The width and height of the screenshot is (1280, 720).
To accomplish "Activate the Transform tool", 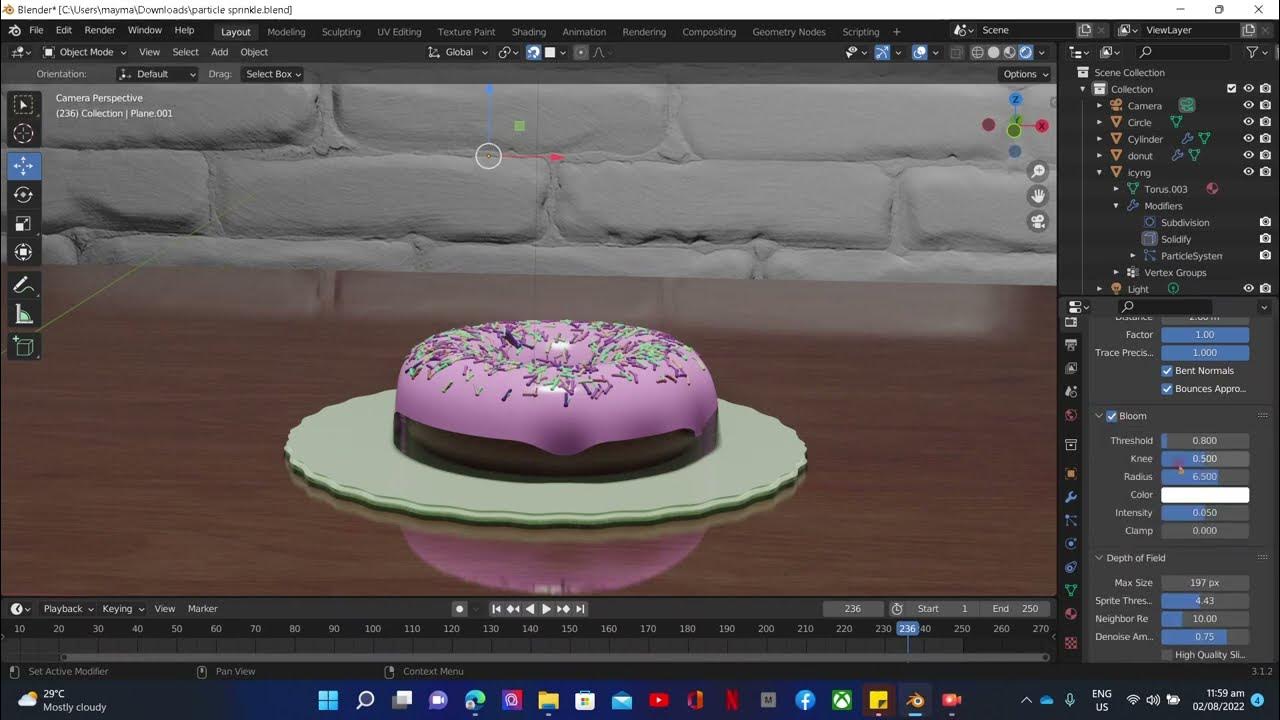I will tap(23, 252).
